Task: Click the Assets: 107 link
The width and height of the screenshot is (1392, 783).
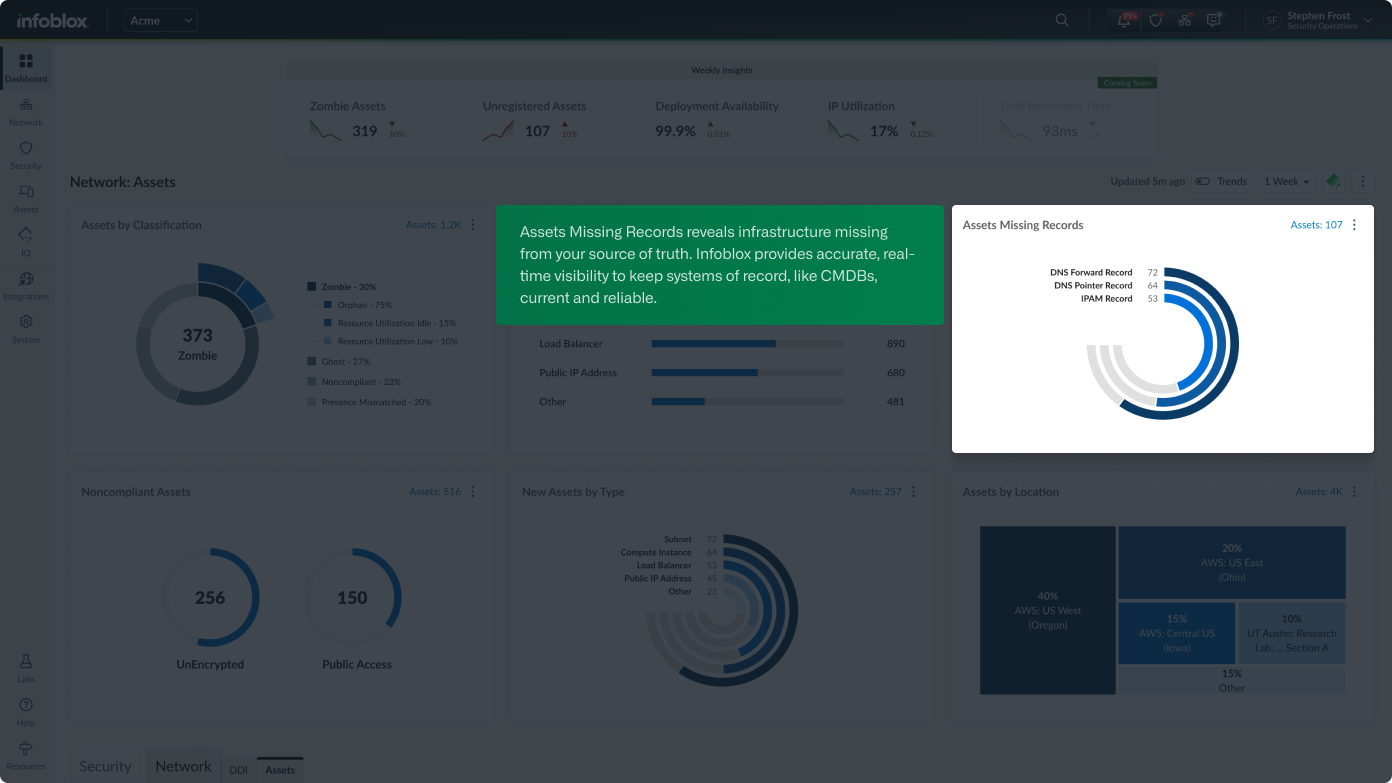Action: tap(1316, 225)
